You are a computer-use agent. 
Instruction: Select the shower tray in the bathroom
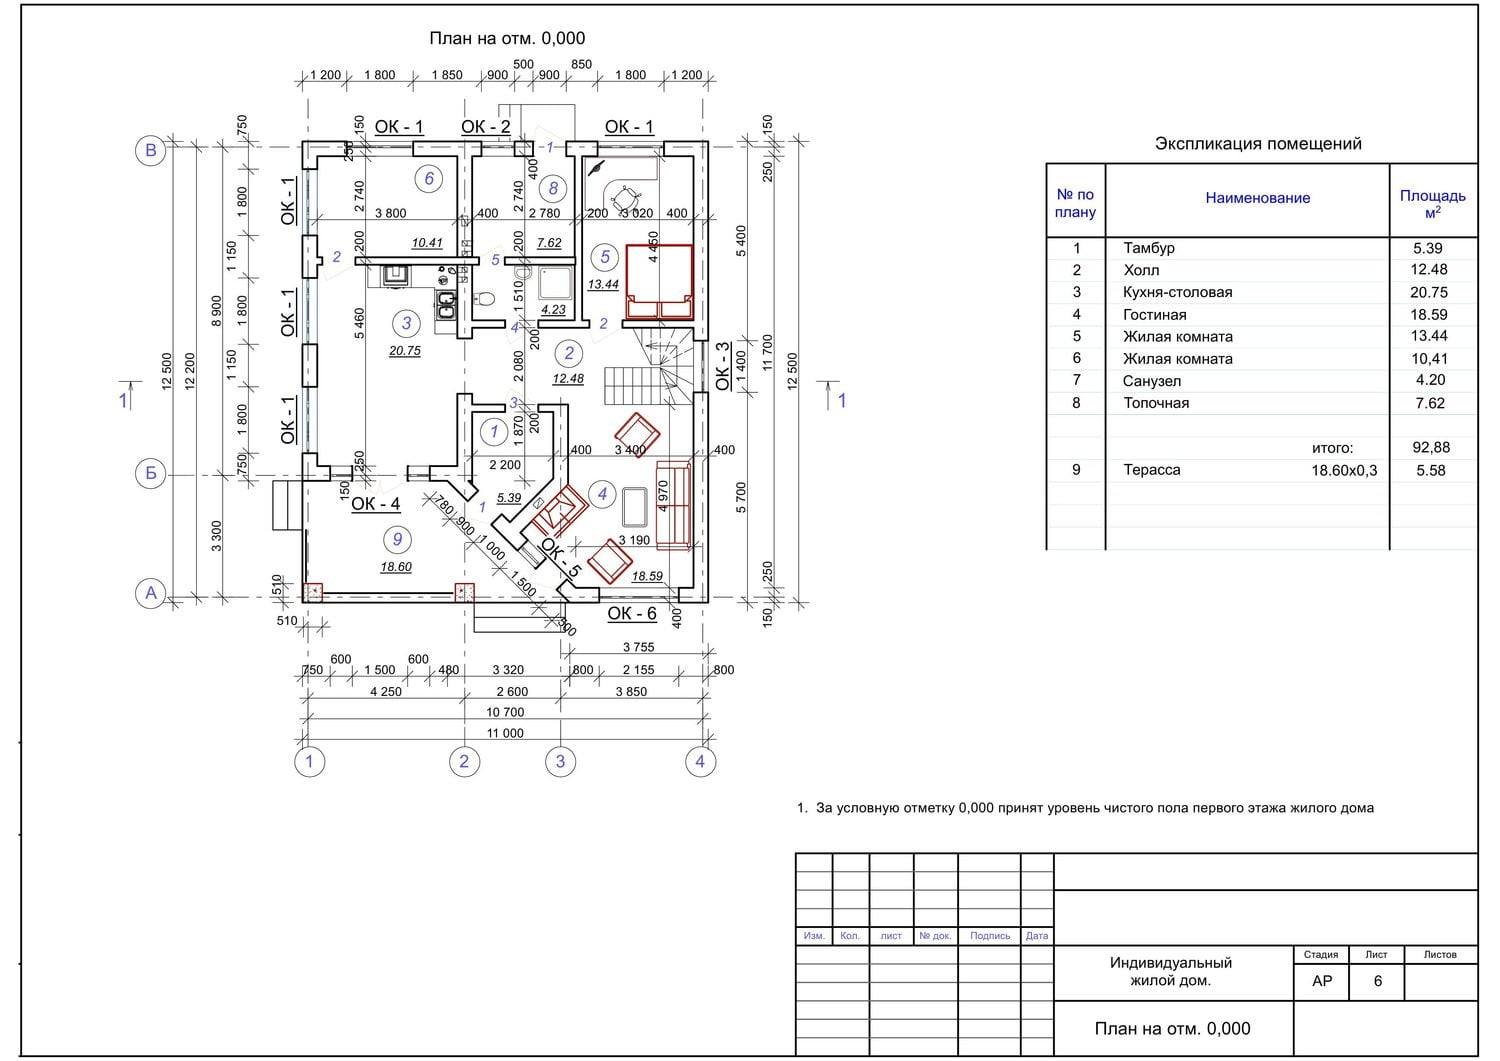pyautogui.click(x=553, y=285)
